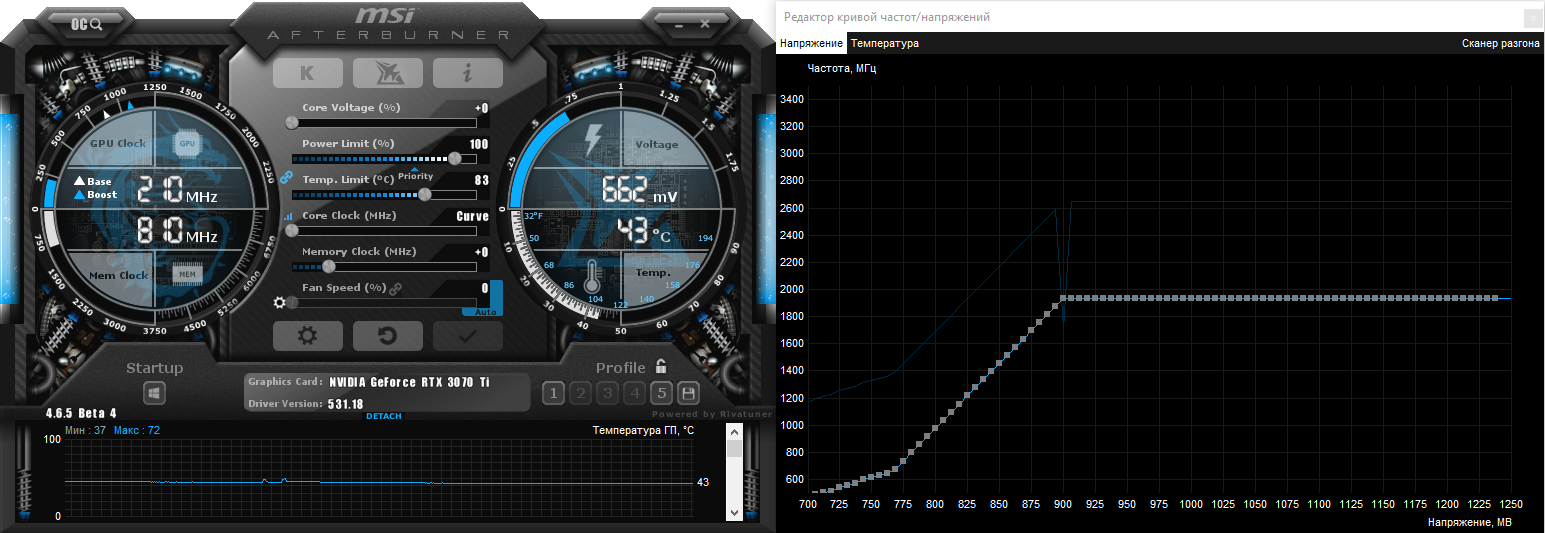Select profile slot 5
The image size is (1545, 533).
tap(661, 393)
